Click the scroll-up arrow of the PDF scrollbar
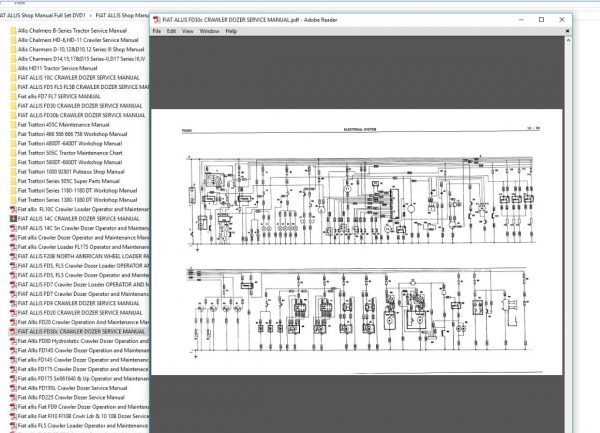The height and width of the screenshot is (433, 600). pyautogui.click(x=568, y=40)
